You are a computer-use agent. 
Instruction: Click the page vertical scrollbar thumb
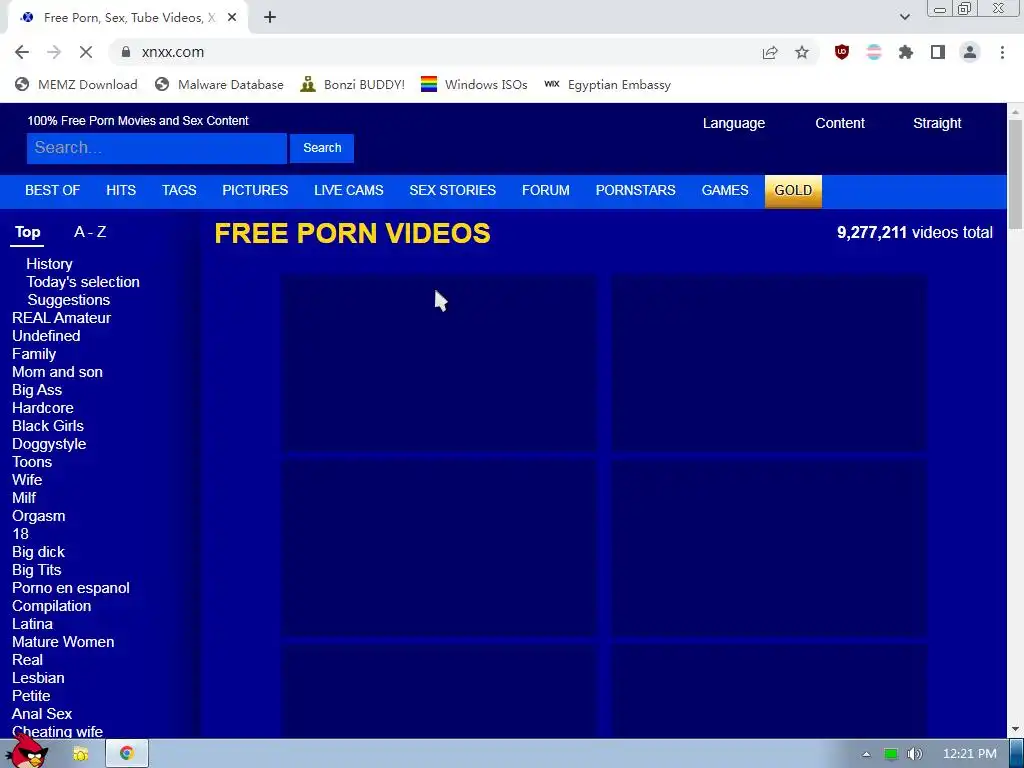(x=1016, y=175)
